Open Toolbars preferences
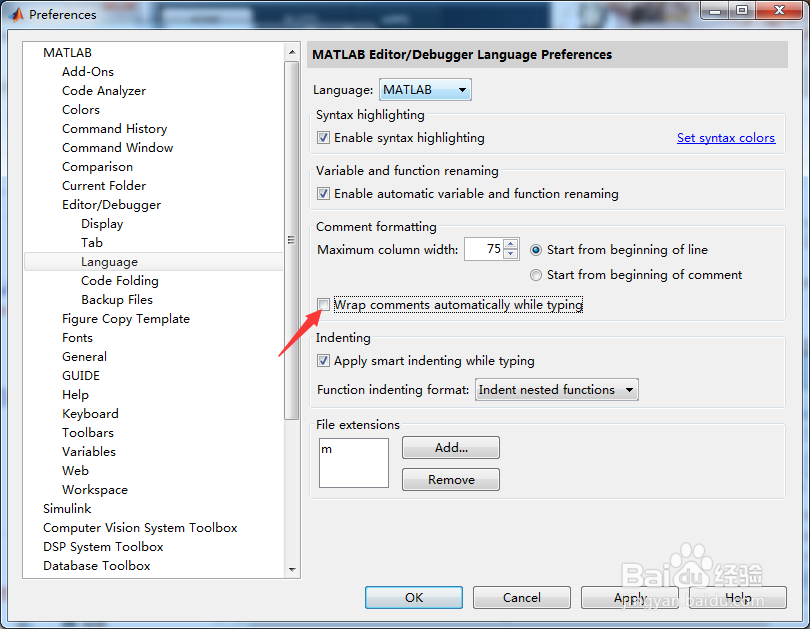The height and width of the screenshot is (629, 810). point(88,433)
